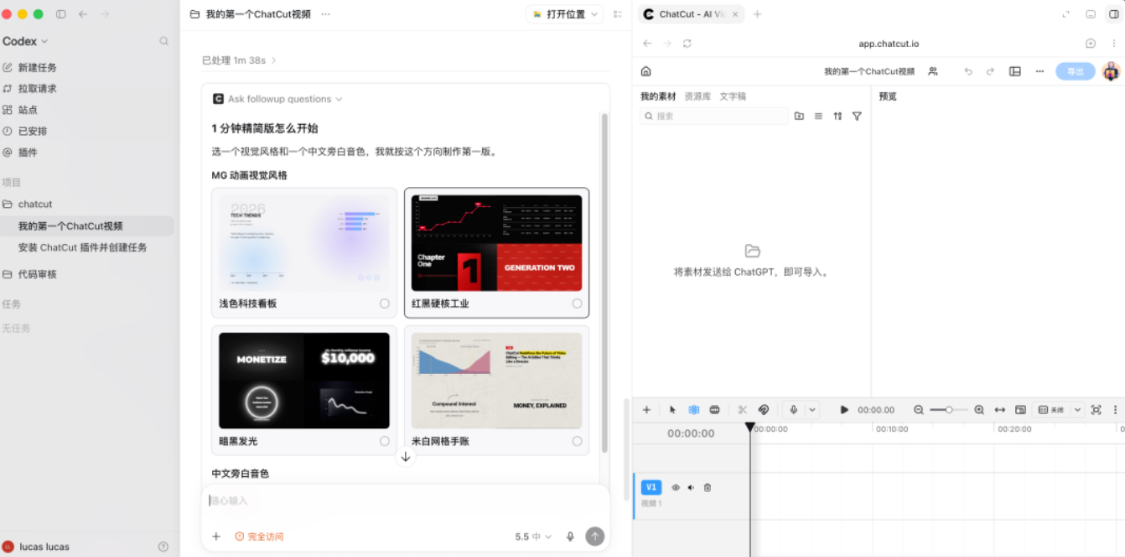The image size is (1125, 557).
Task: Click followup questions scrollbar
Action: (x=604, y=282)
